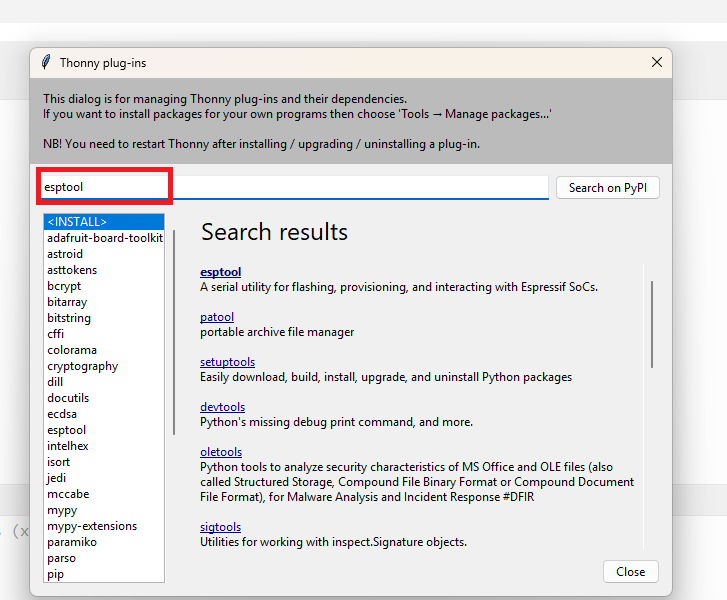Image resolution: width=727 pixels, height=600 pixels.
Task: Select bcrypt in the package list
Action: pos(104,286)
